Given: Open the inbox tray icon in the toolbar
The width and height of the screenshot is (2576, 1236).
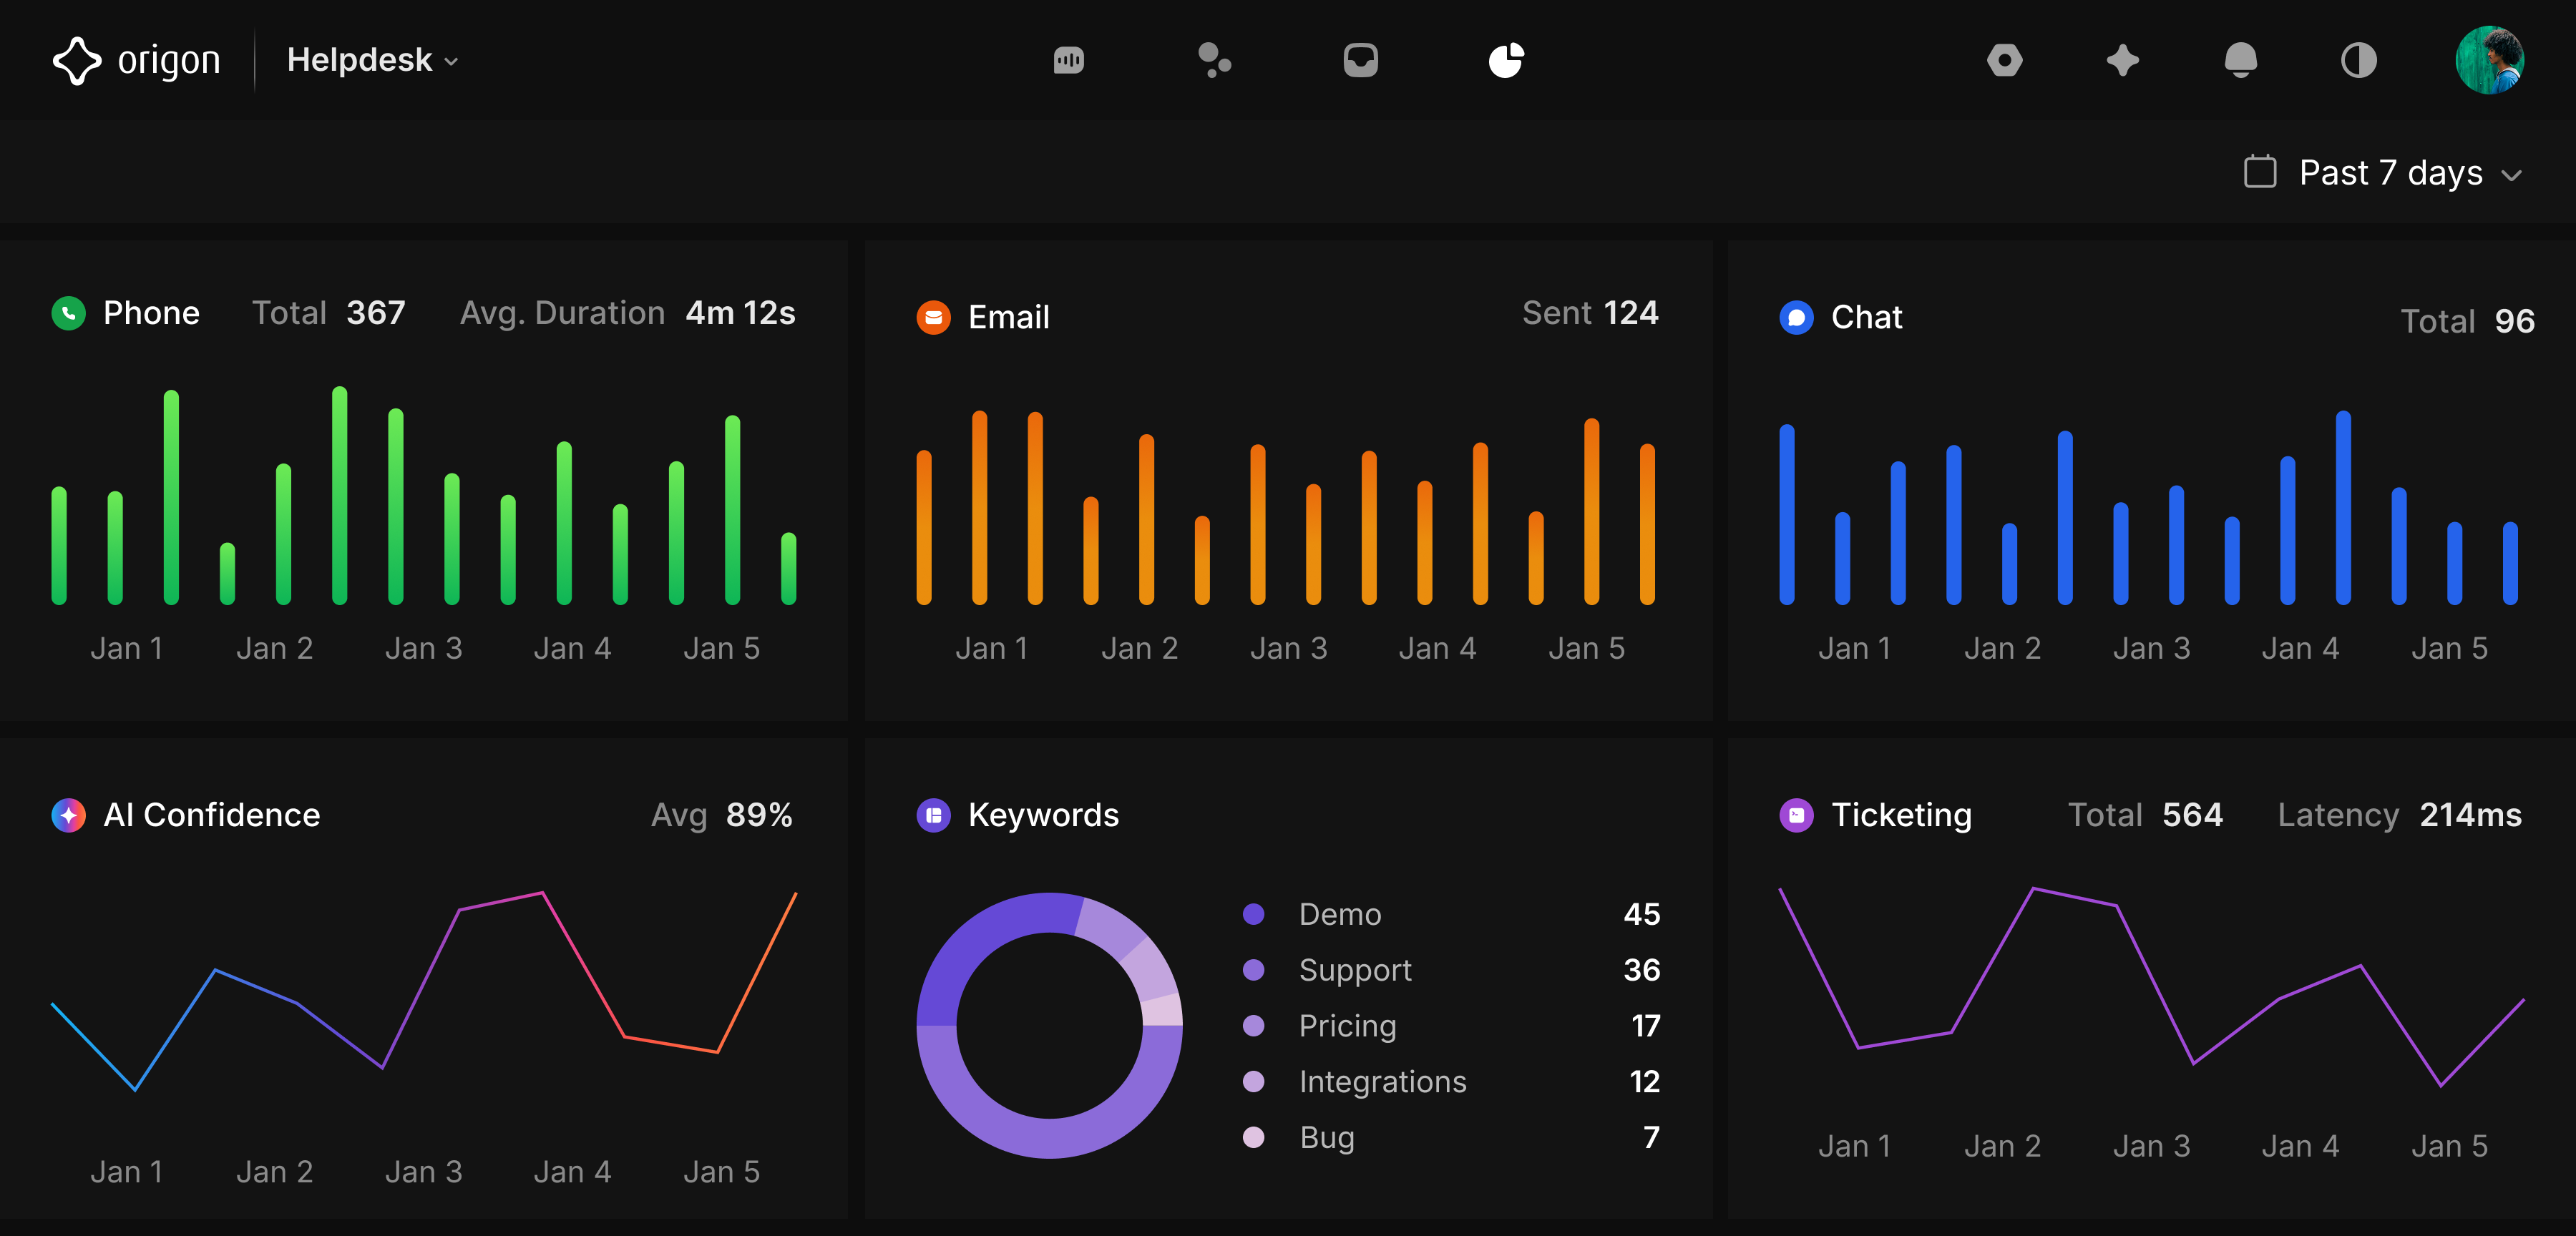Looking at the screenshot, I should click(x=1360, y=60).
